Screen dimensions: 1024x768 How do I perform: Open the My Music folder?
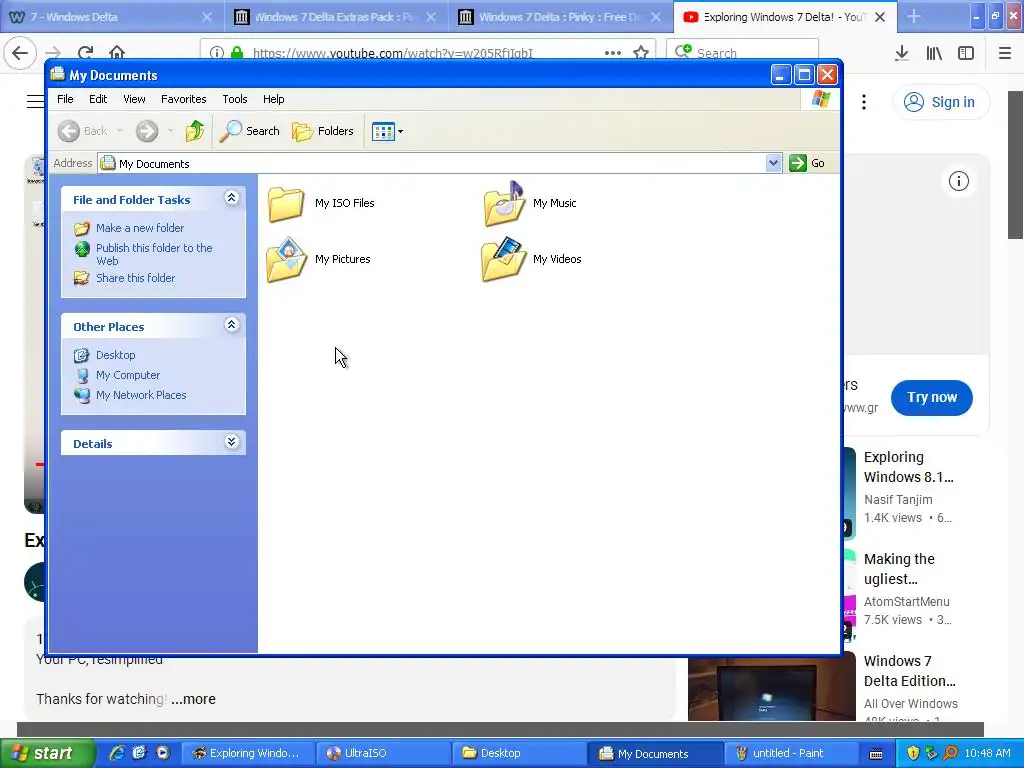[530, 203]
